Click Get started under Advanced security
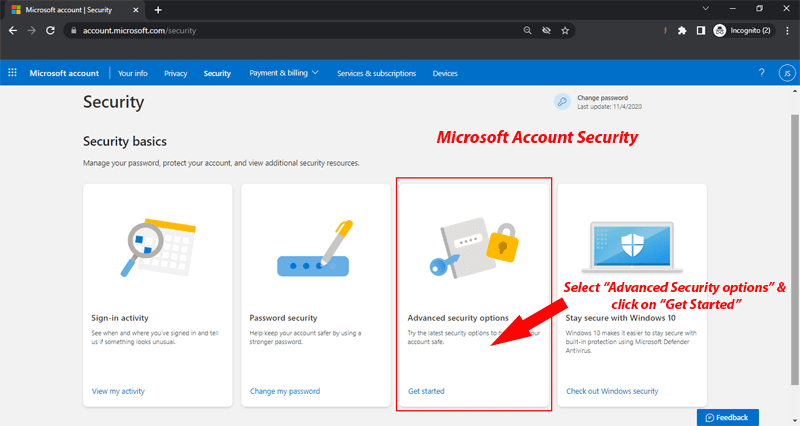This screenshot has width=800, height=426. click(426, 391)
